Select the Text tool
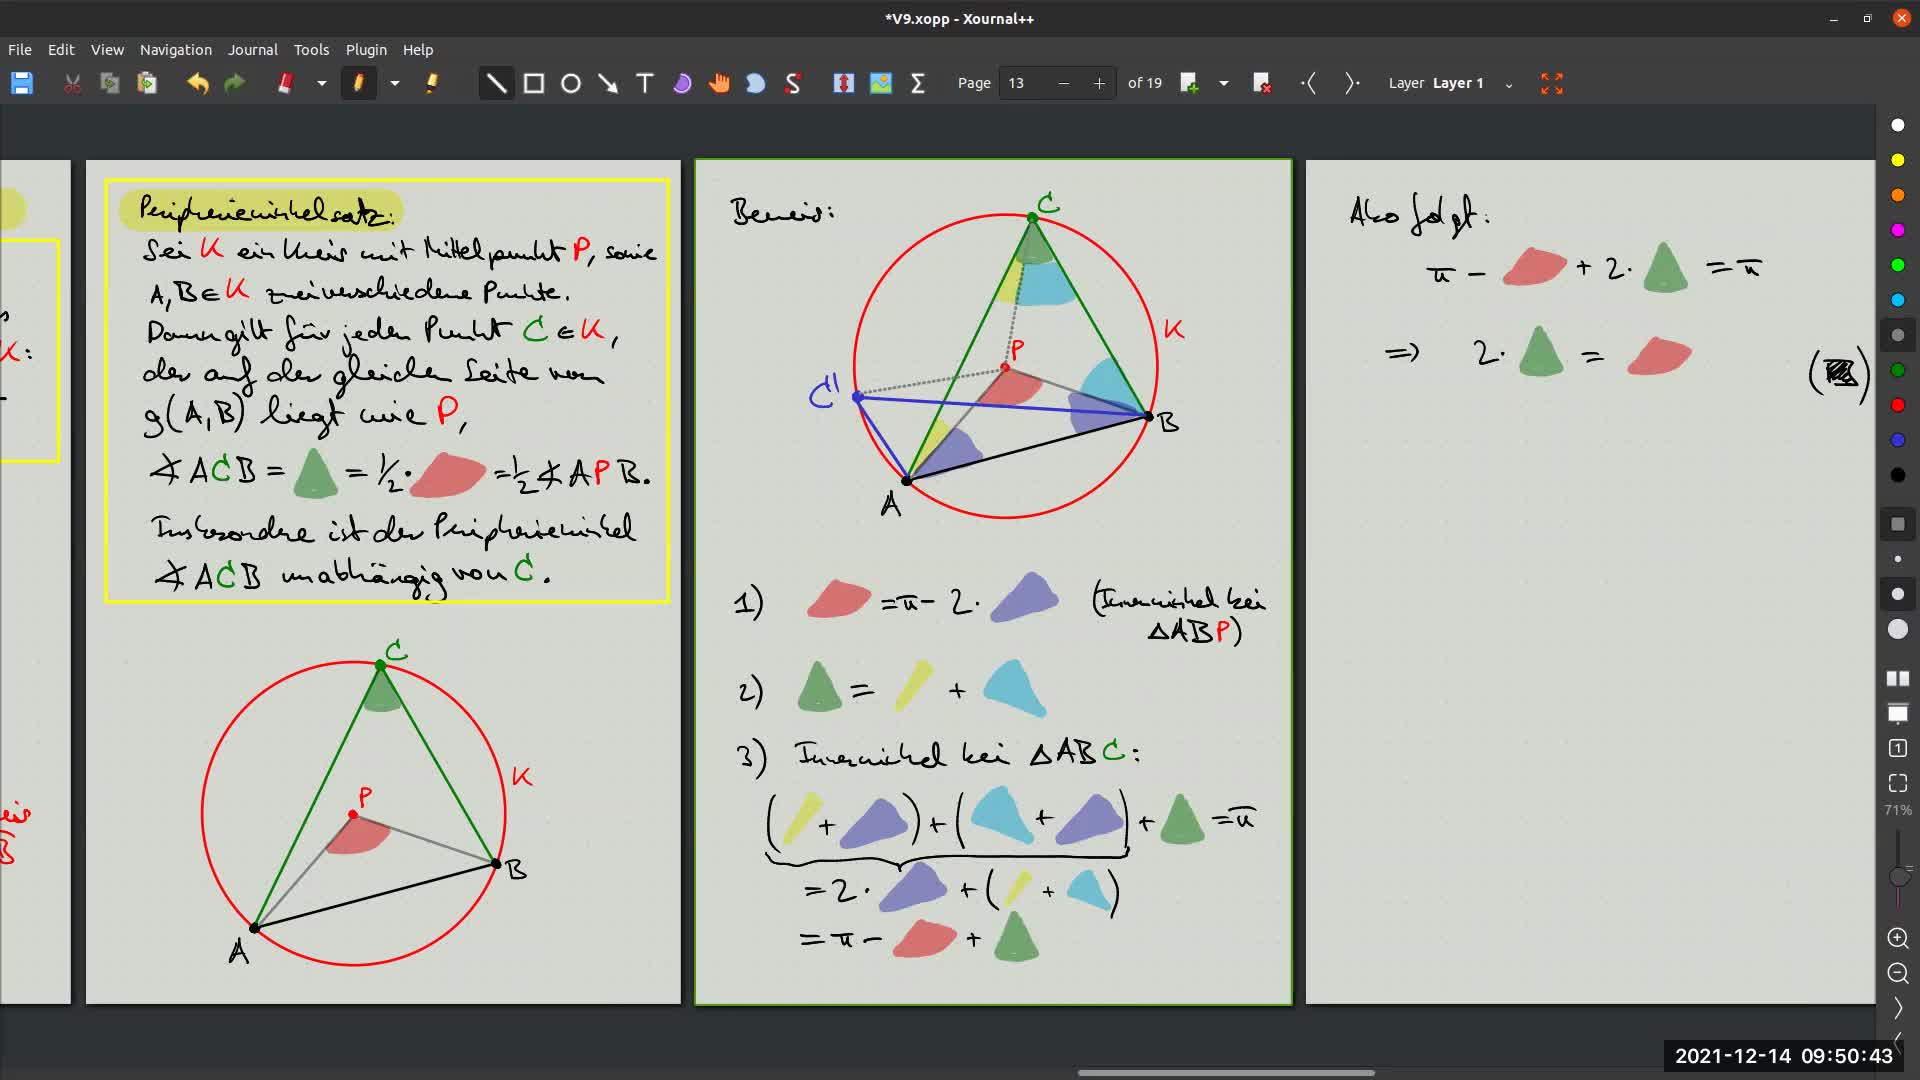The image size is (1920, 1080). pos(645,84)
